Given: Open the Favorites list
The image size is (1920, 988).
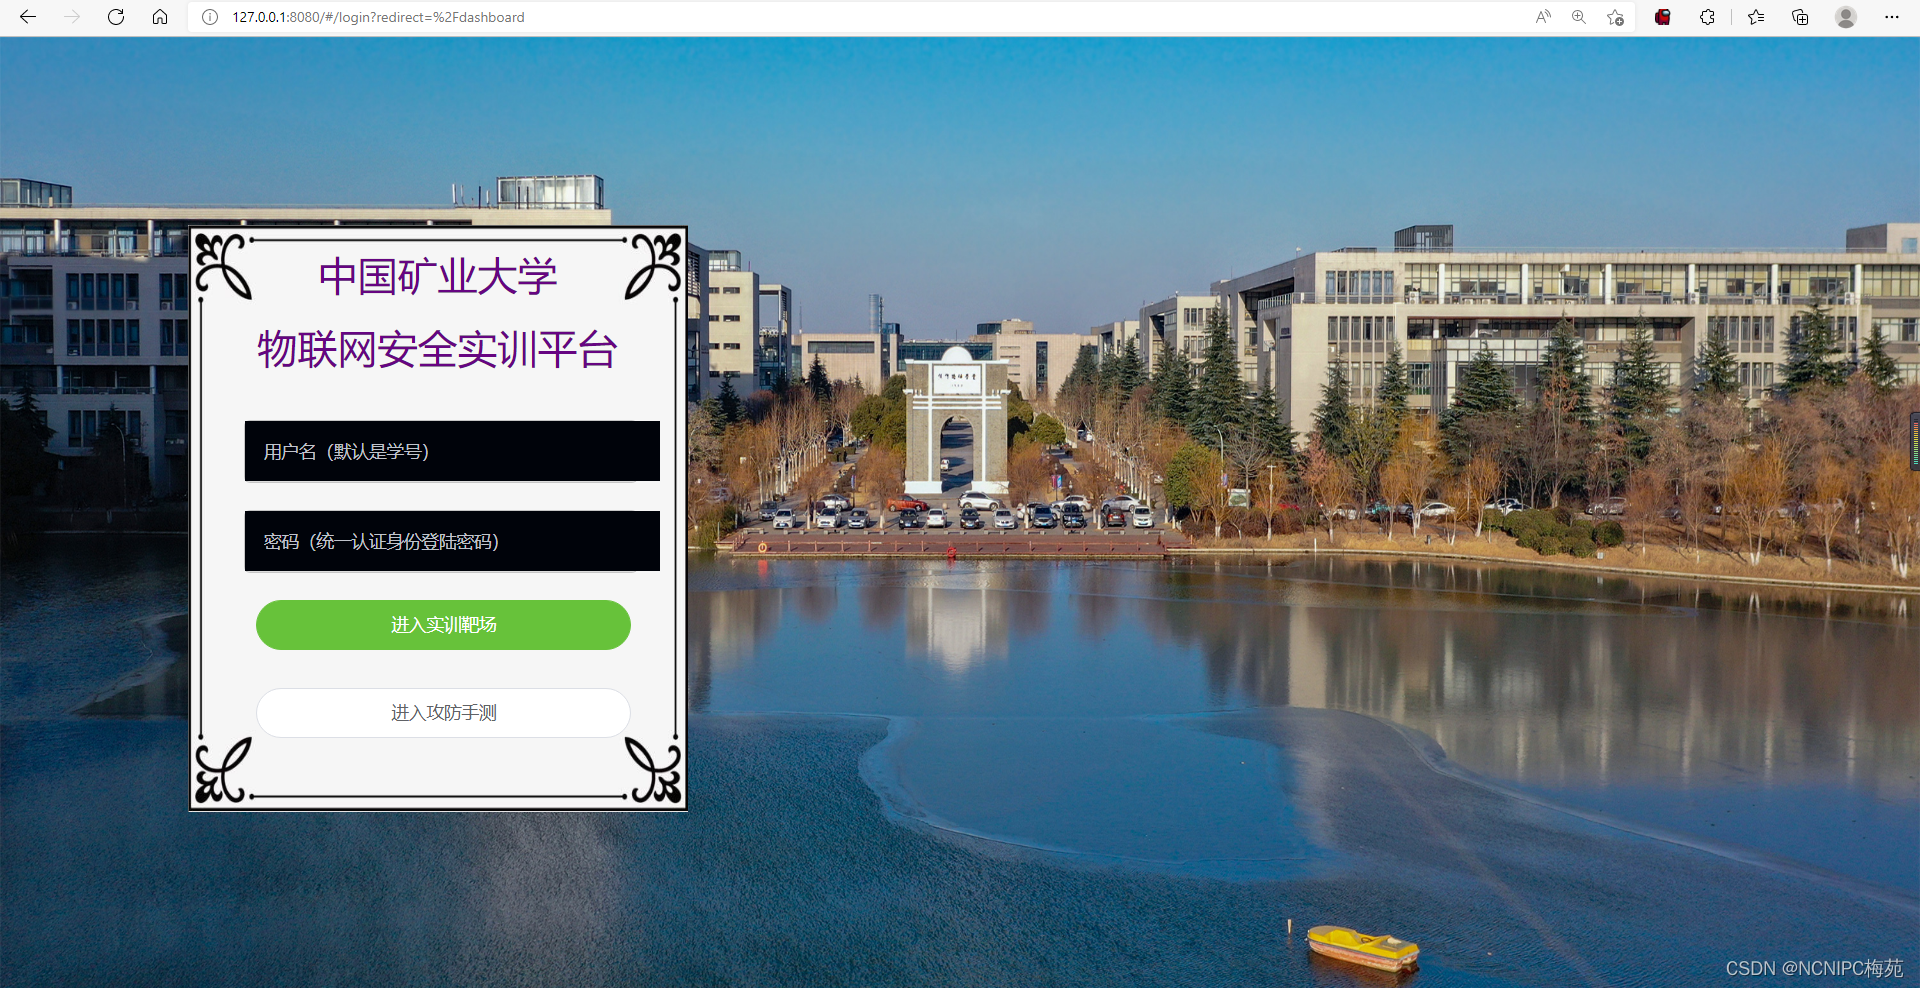Looking at the screenshot, I should click(1756, 17).
